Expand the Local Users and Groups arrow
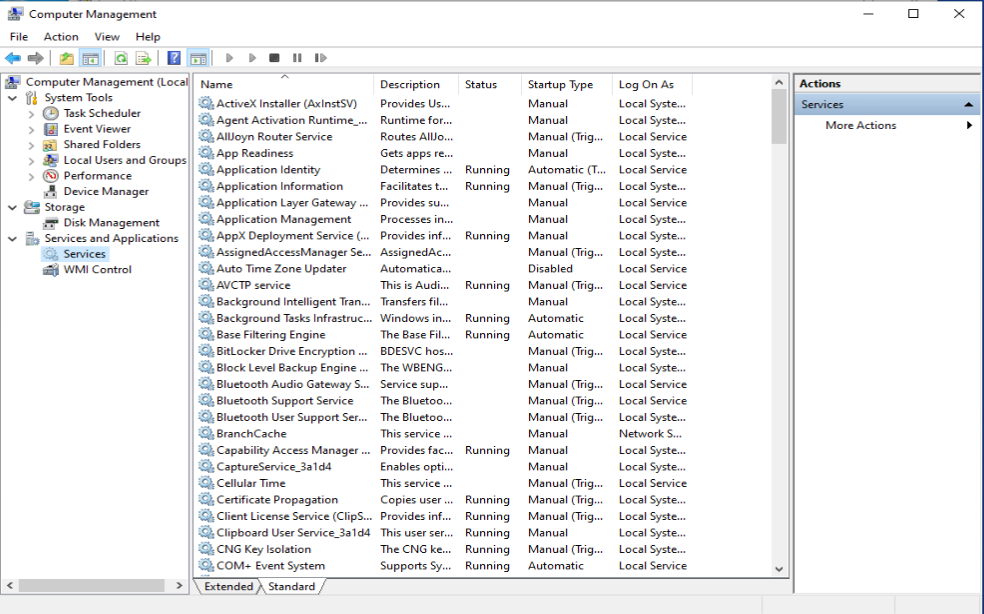Image resolution: width=984 pixels, height=614 pixels. pos(31,161)
